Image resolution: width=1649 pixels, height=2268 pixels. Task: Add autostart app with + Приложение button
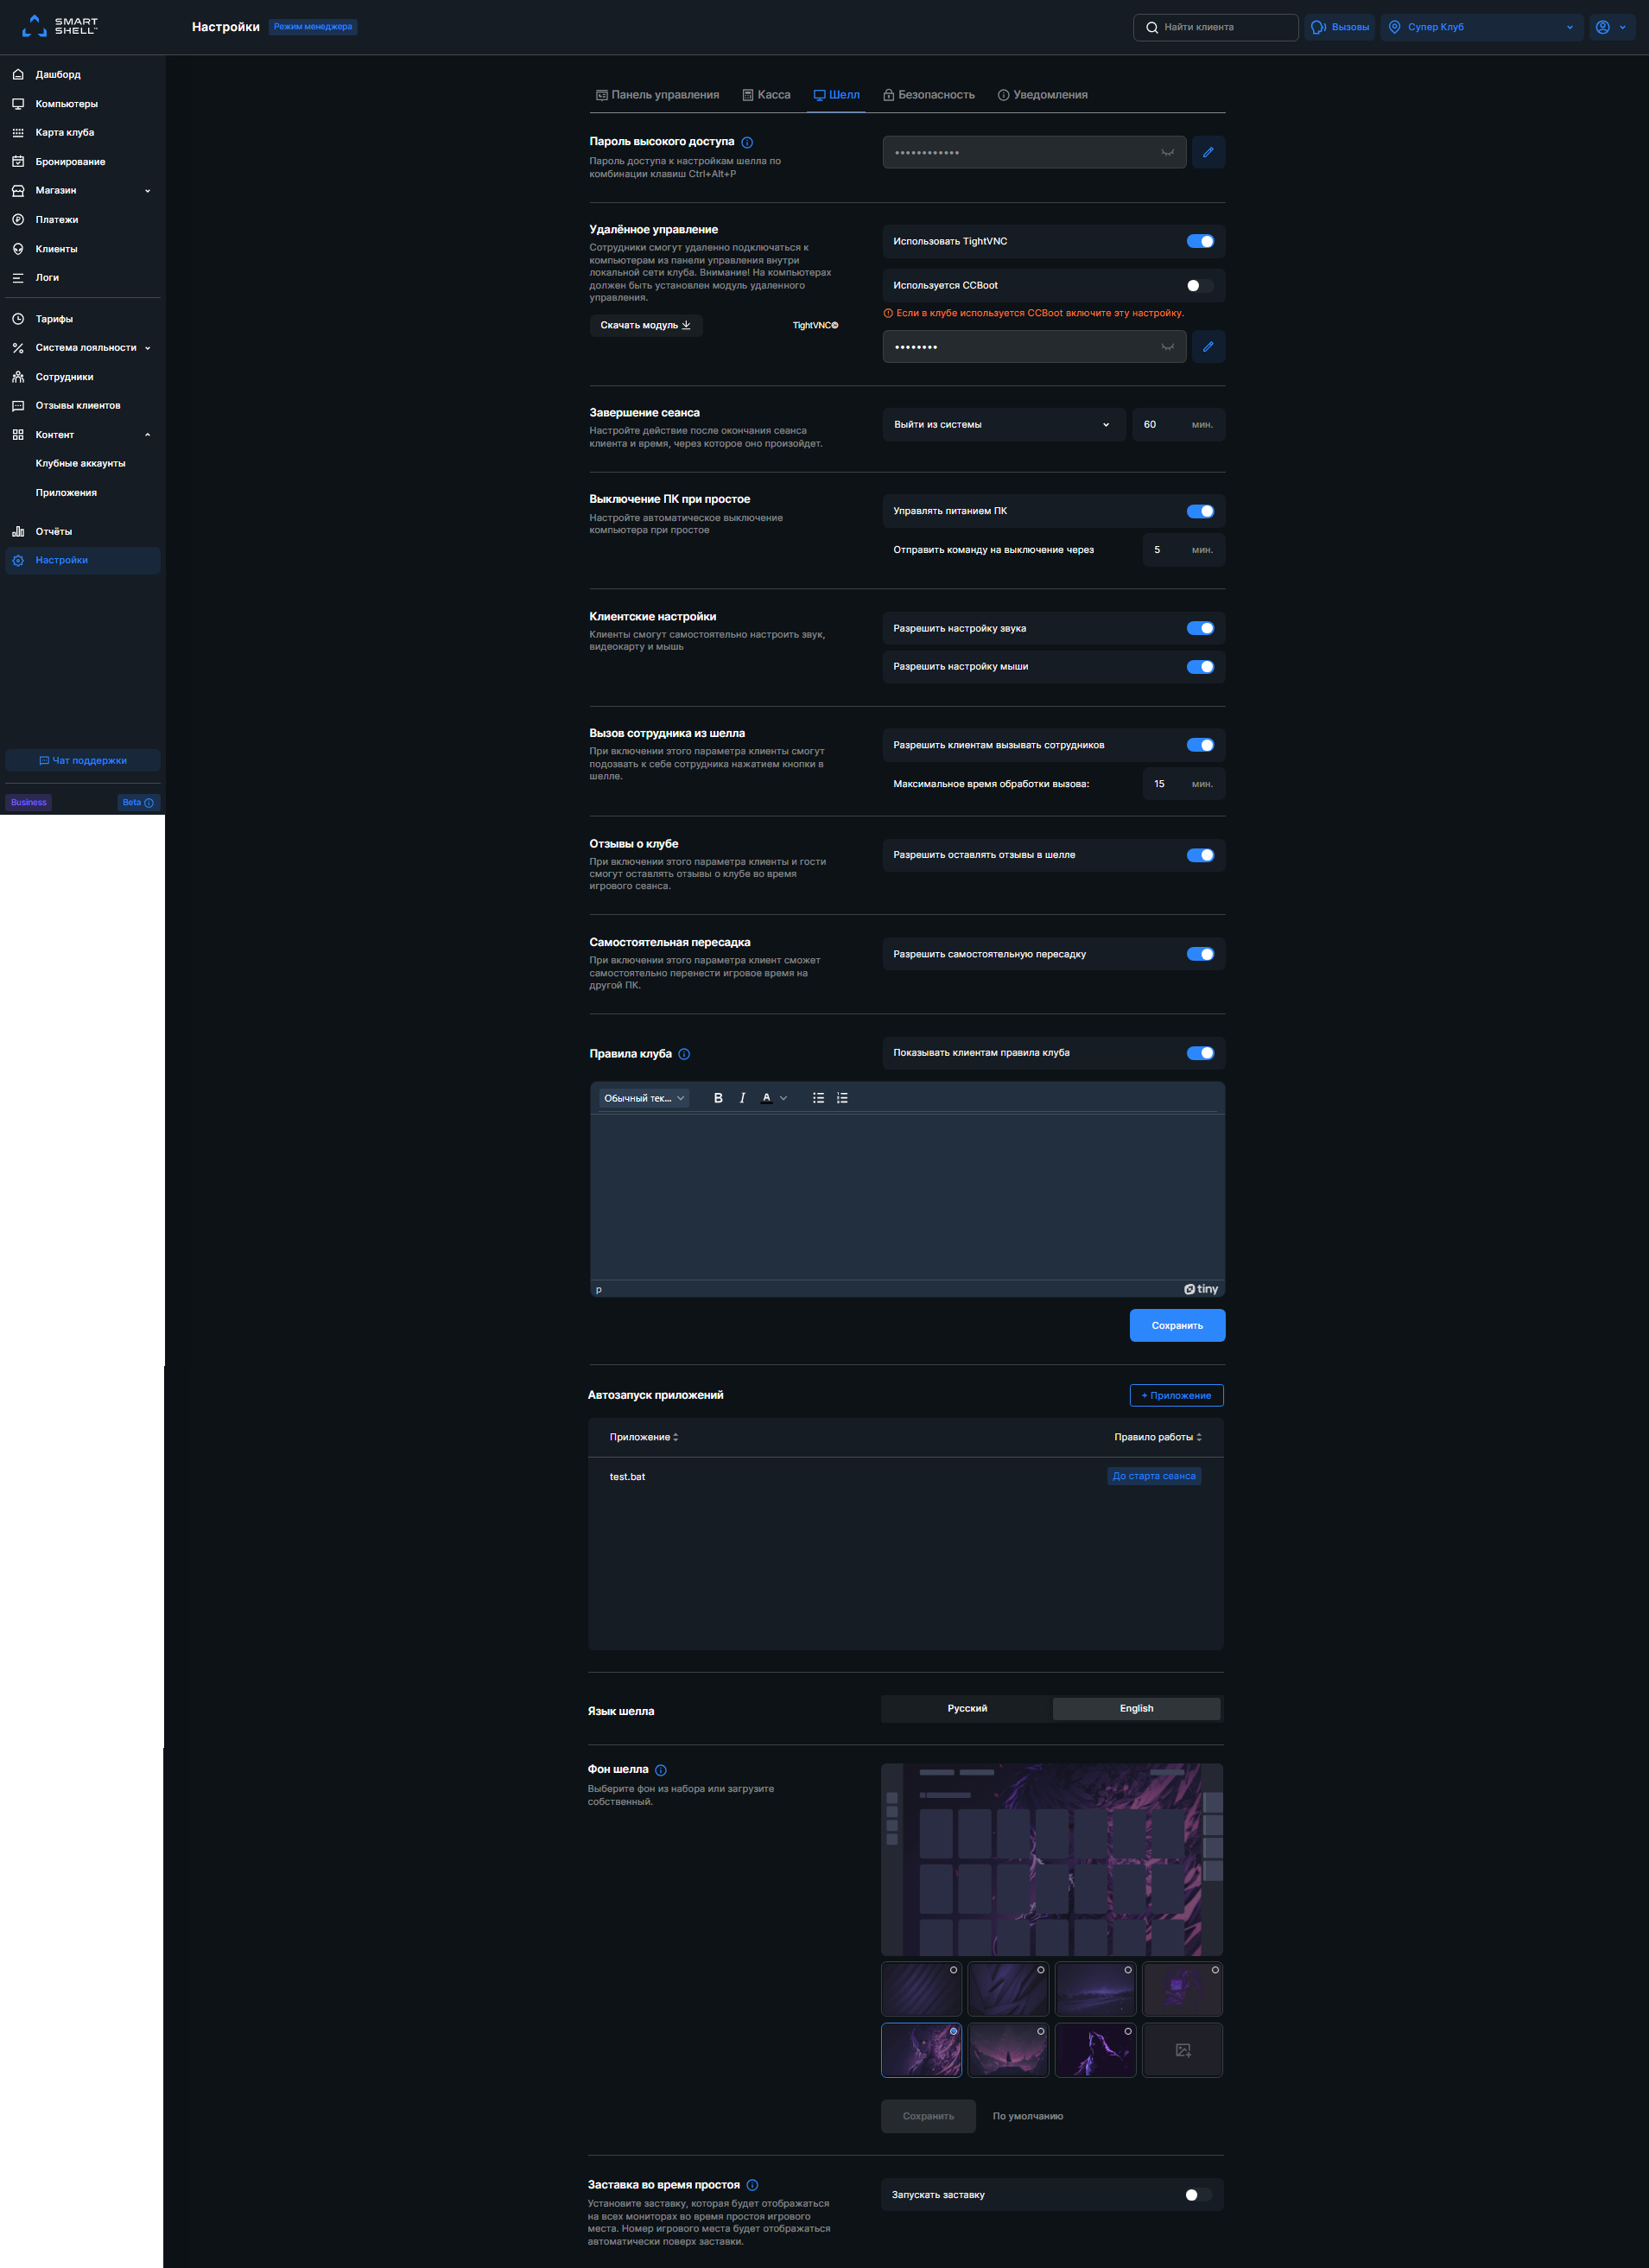coord(1176,1395)
